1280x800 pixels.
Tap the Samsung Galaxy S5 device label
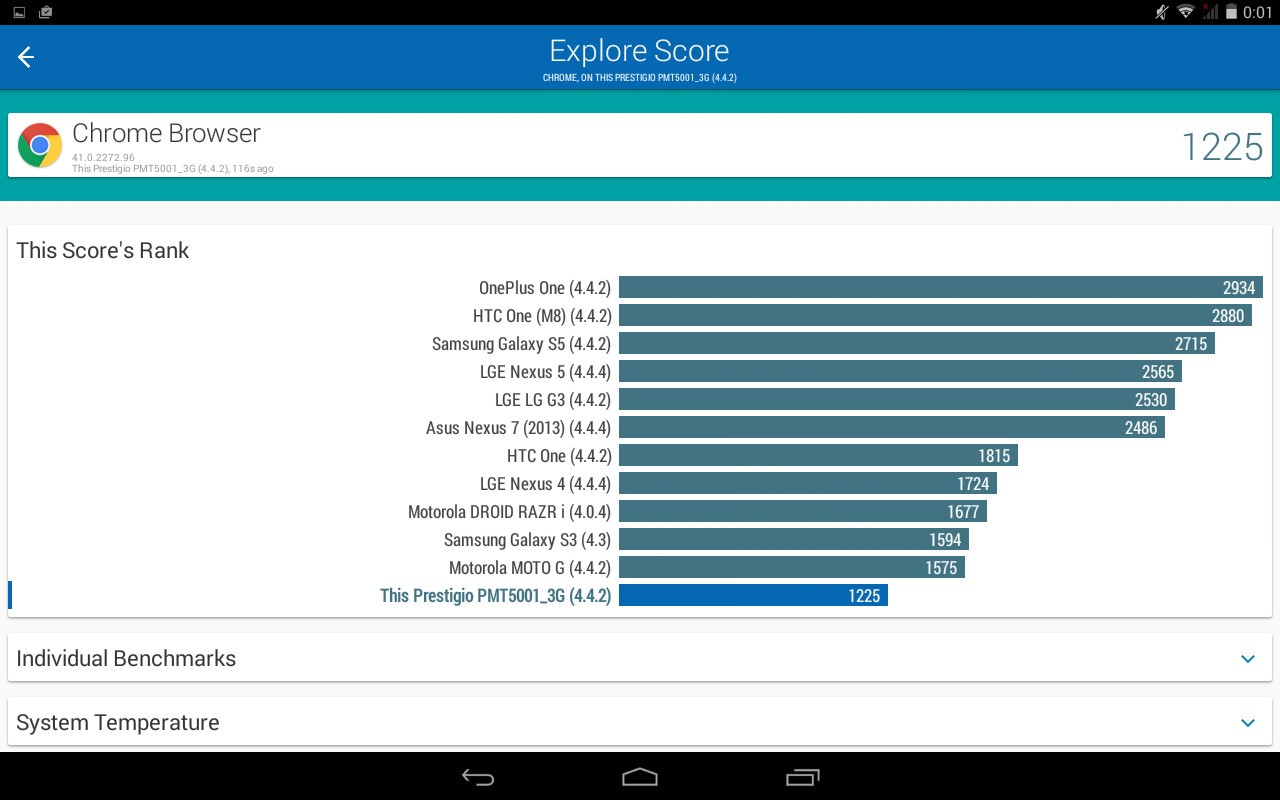click(521, 344)
